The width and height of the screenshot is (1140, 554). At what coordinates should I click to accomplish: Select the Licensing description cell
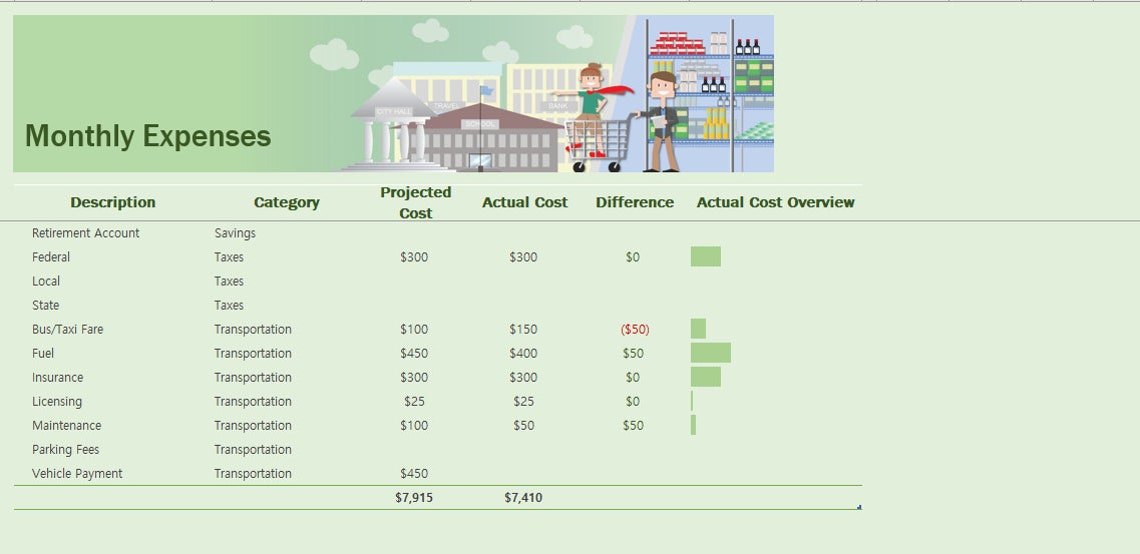tap(57, 401)
